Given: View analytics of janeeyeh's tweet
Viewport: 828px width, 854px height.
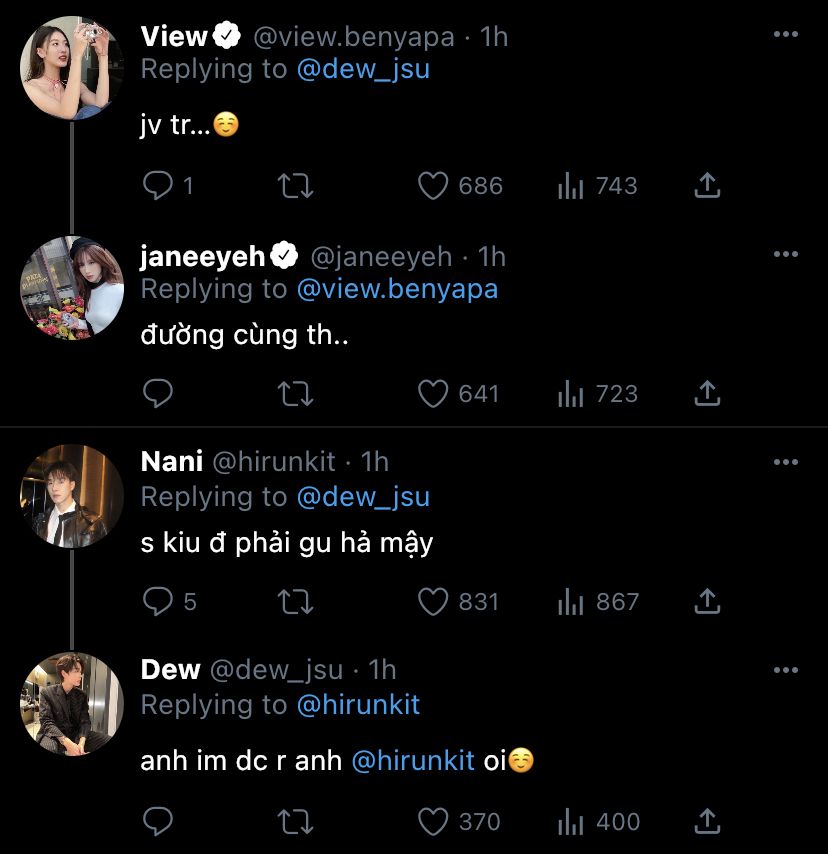Looking at the screenshot, I should (571, 394).
